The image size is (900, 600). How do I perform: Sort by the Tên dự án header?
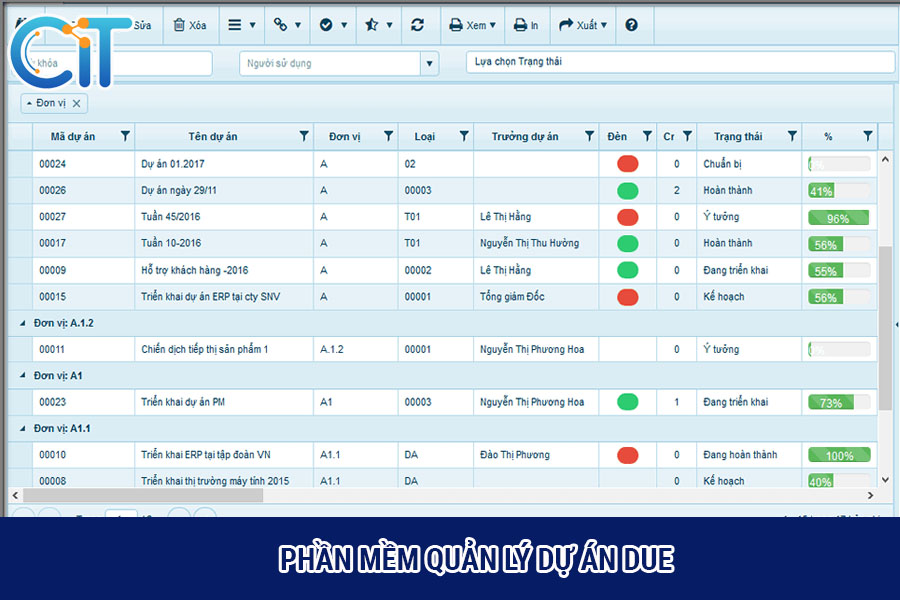pos(212,137)
